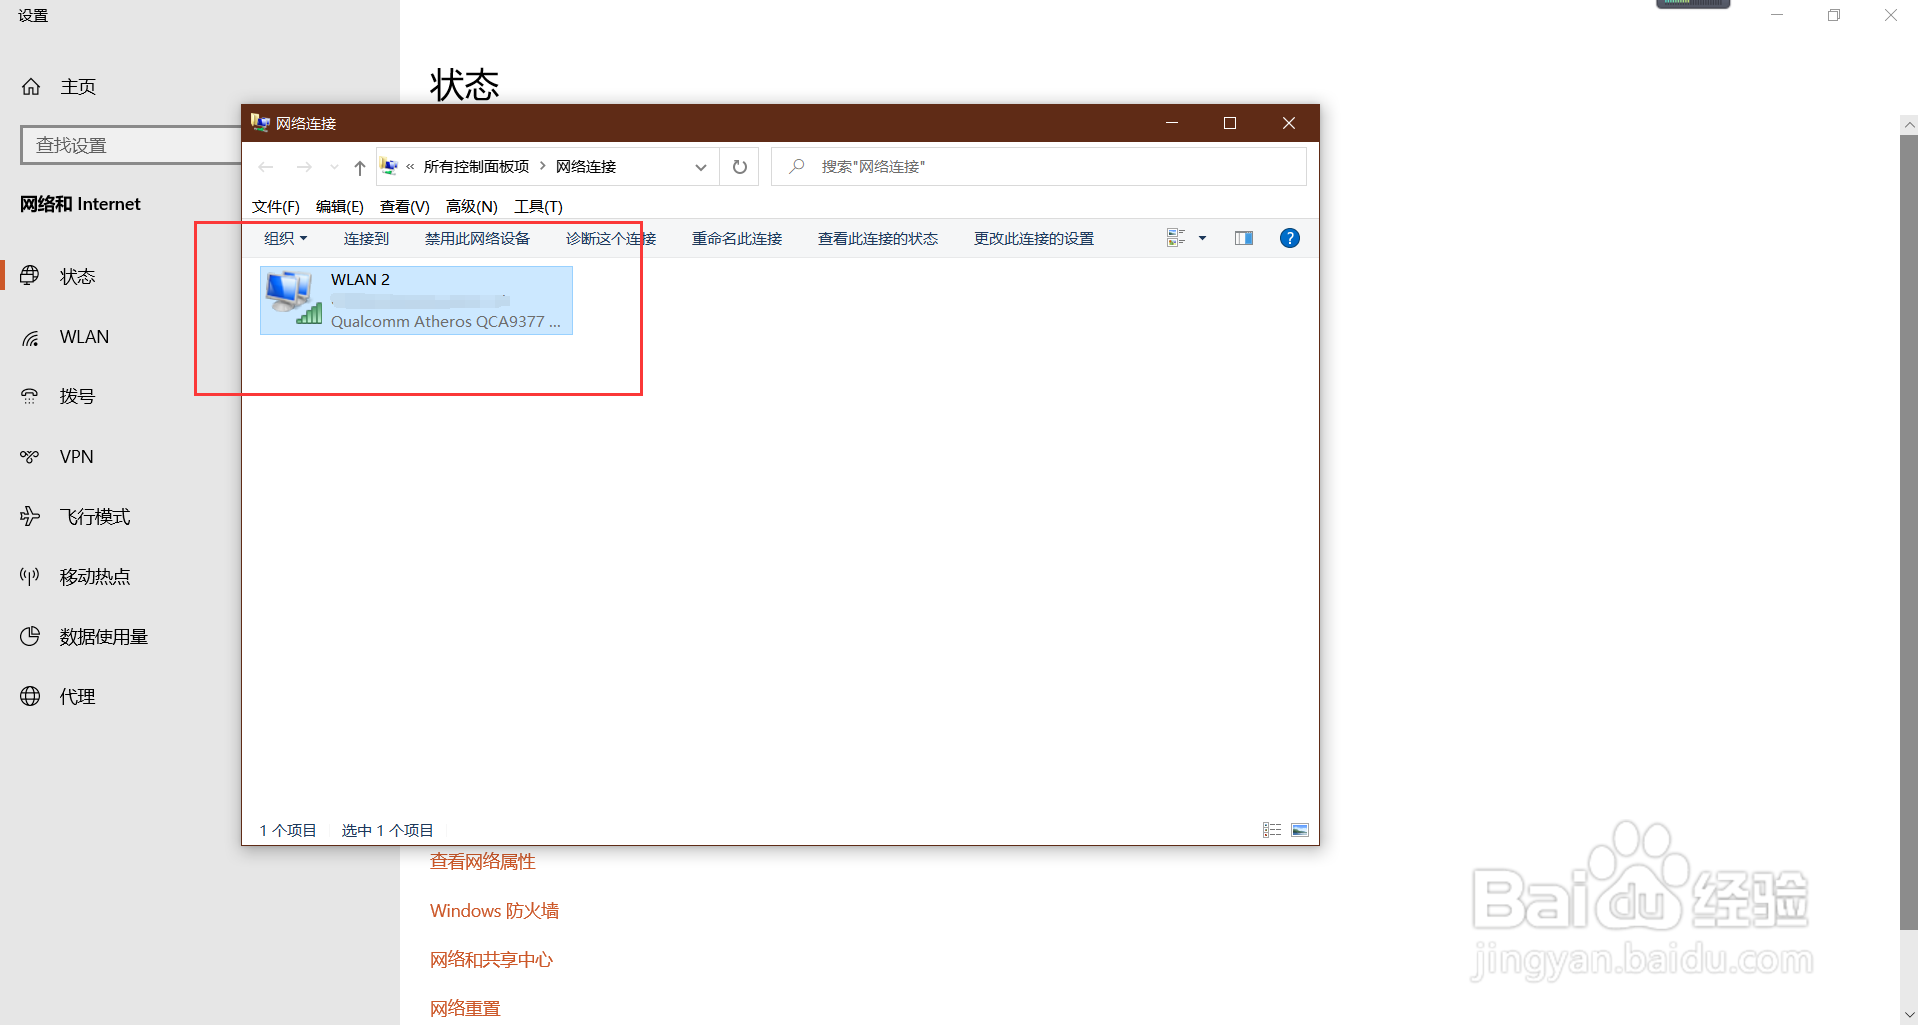Click the 查找设置 search box in Settings
The height and width of the screenshot is (1025, 1918).
tap(131, 145)
